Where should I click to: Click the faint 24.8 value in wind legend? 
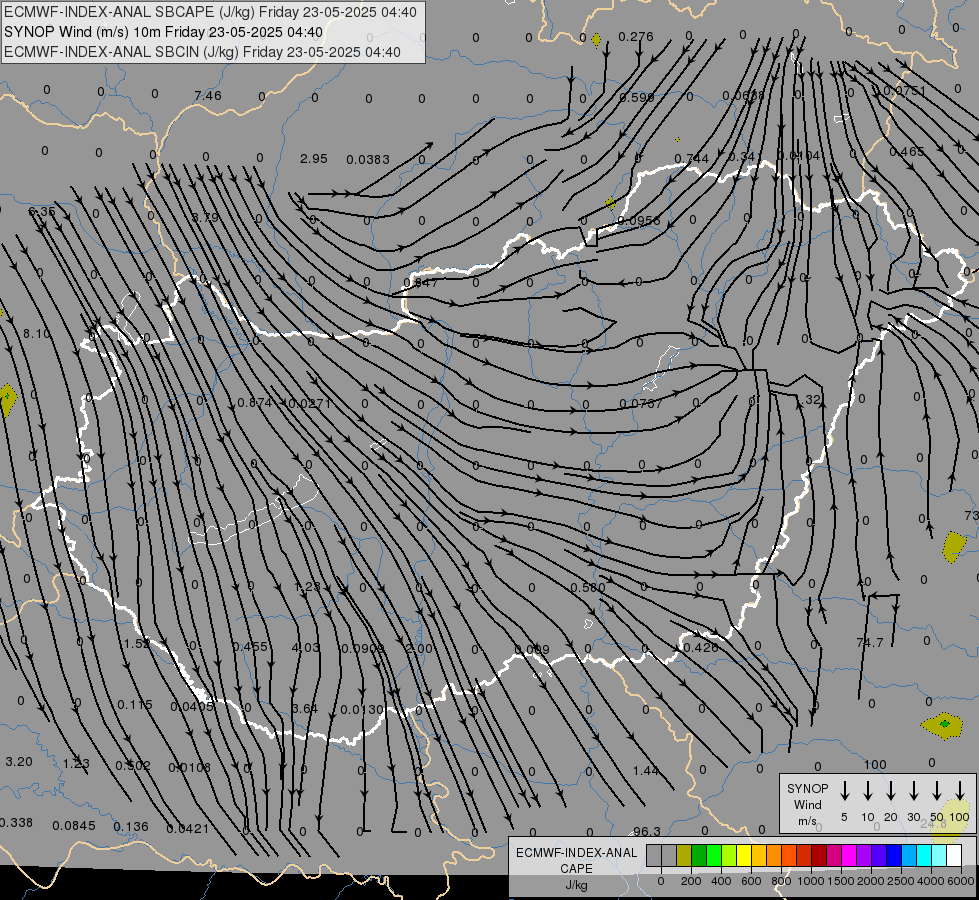(x=934, y=824)
